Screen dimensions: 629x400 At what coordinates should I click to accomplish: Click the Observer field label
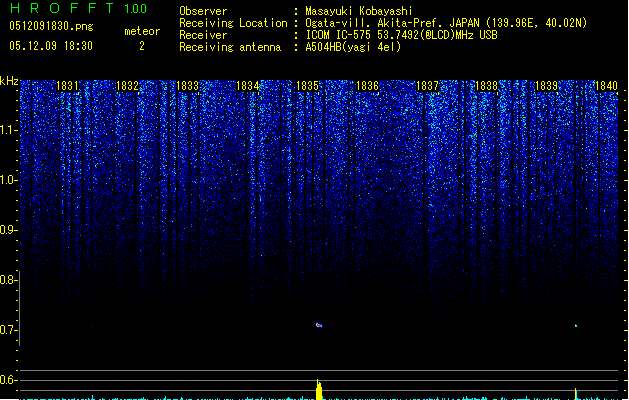pos(203,11)
